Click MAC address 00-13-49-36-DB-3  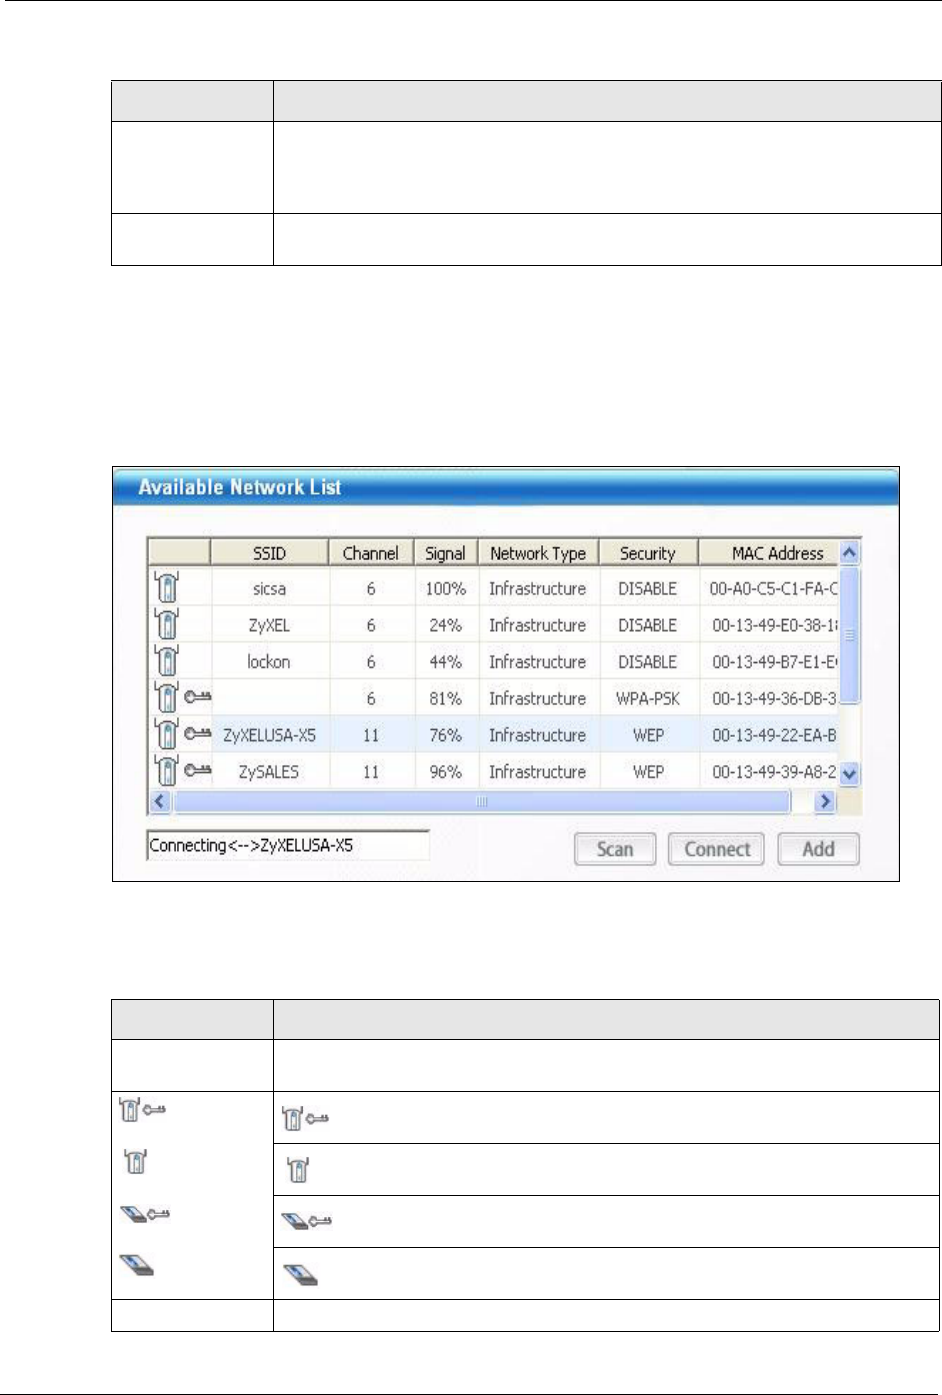pos(775,698)
